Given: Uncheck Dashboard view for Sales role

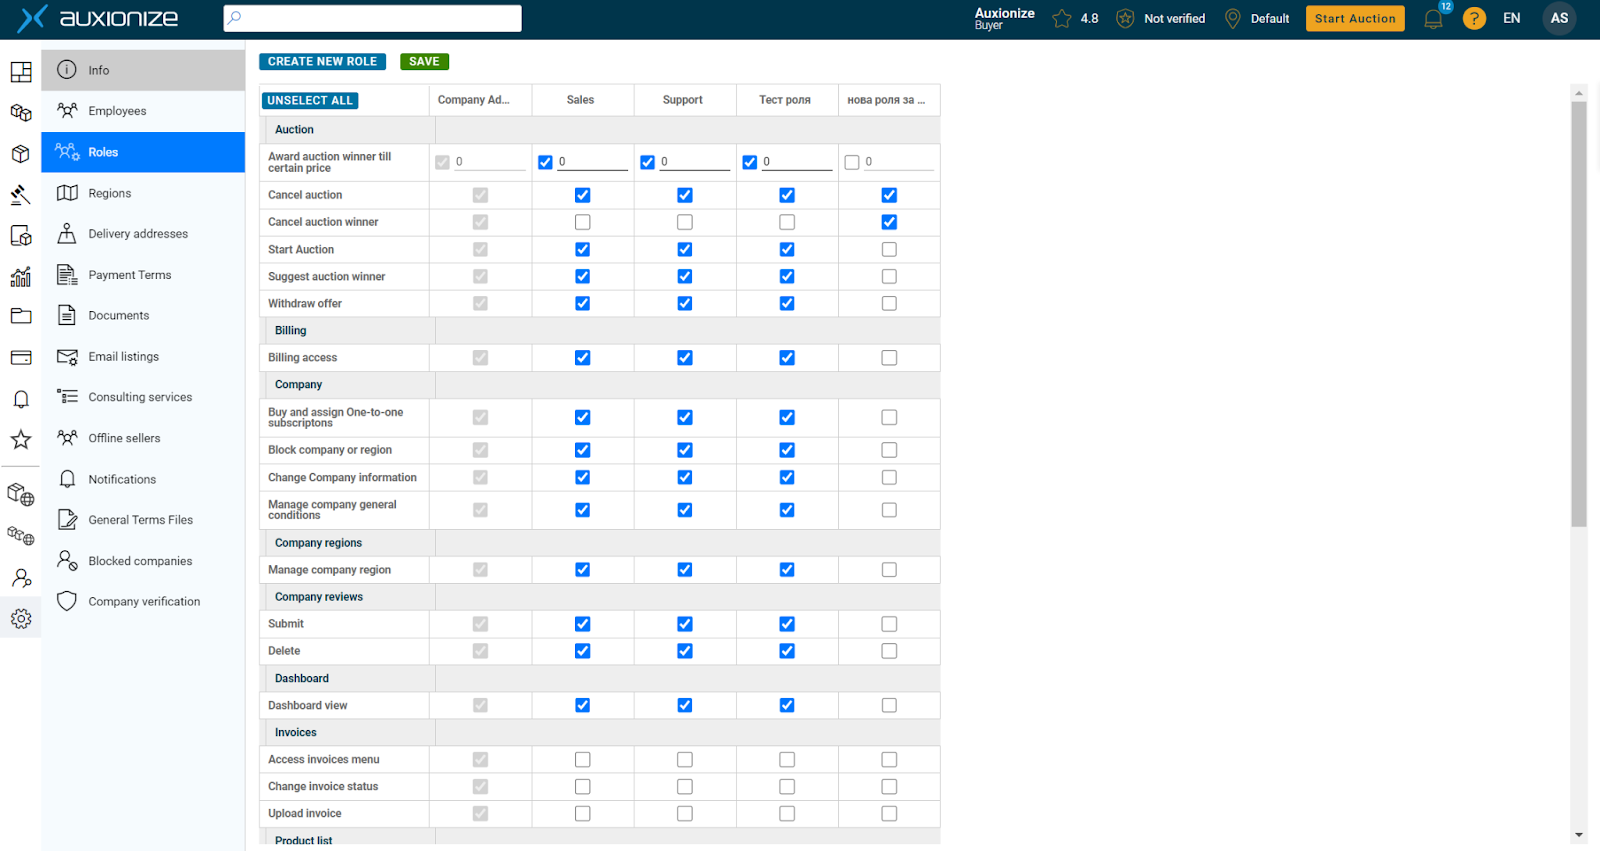Looking at the screenshot, I should [x=583, y=705].
